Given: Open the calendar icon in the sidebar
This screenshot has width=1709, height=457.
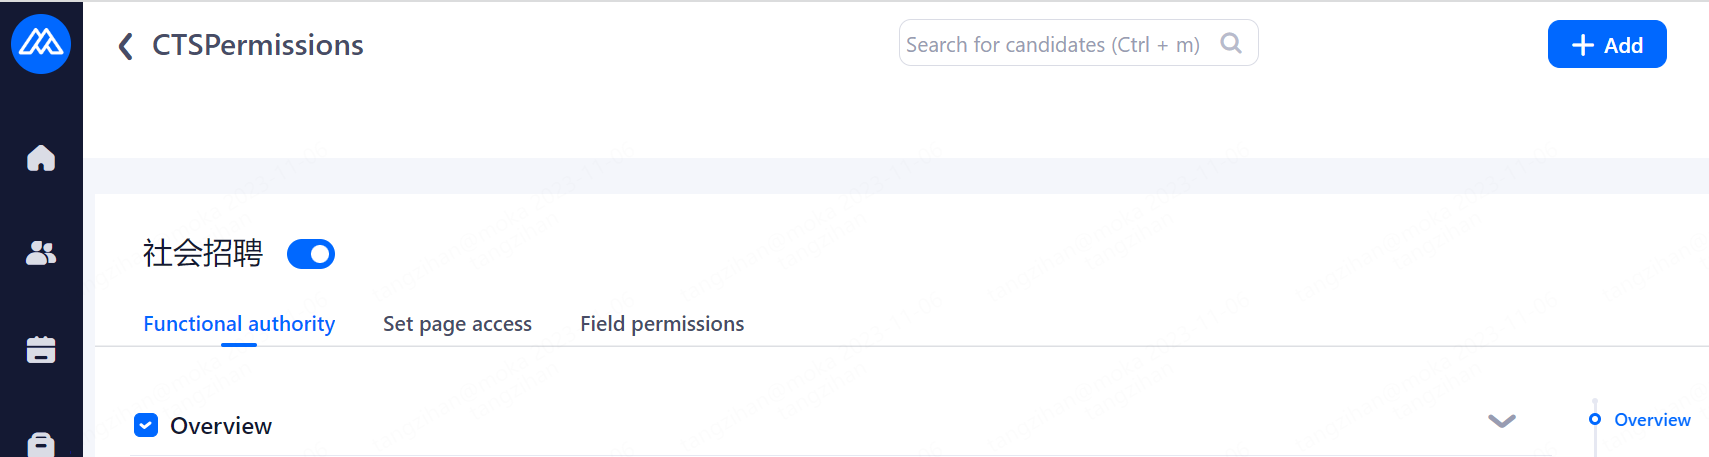Looking at the screenshot, I should point(41,350).
